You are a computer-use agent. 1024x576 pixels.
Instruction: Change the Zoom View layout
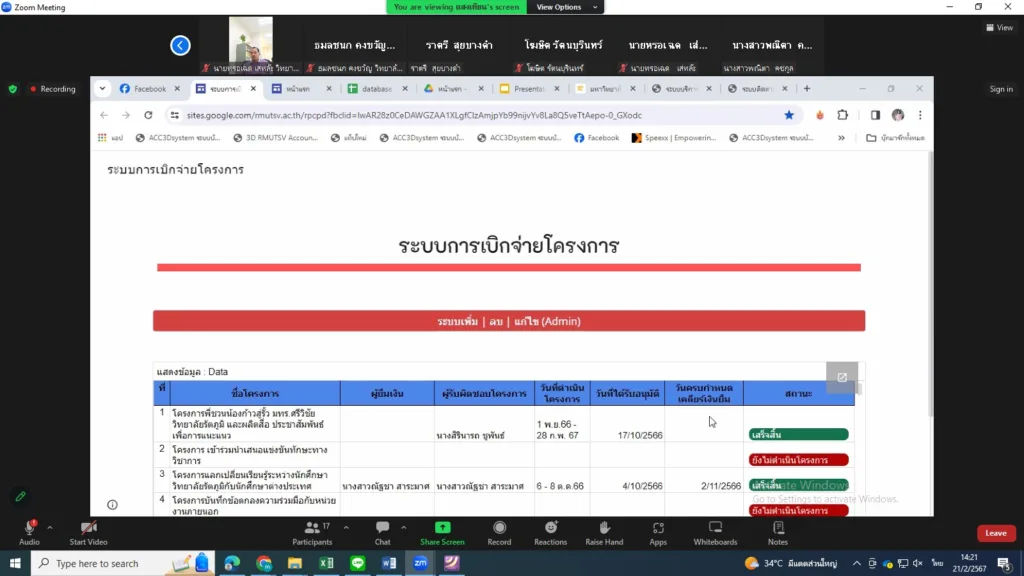(x=1000, y=27)
